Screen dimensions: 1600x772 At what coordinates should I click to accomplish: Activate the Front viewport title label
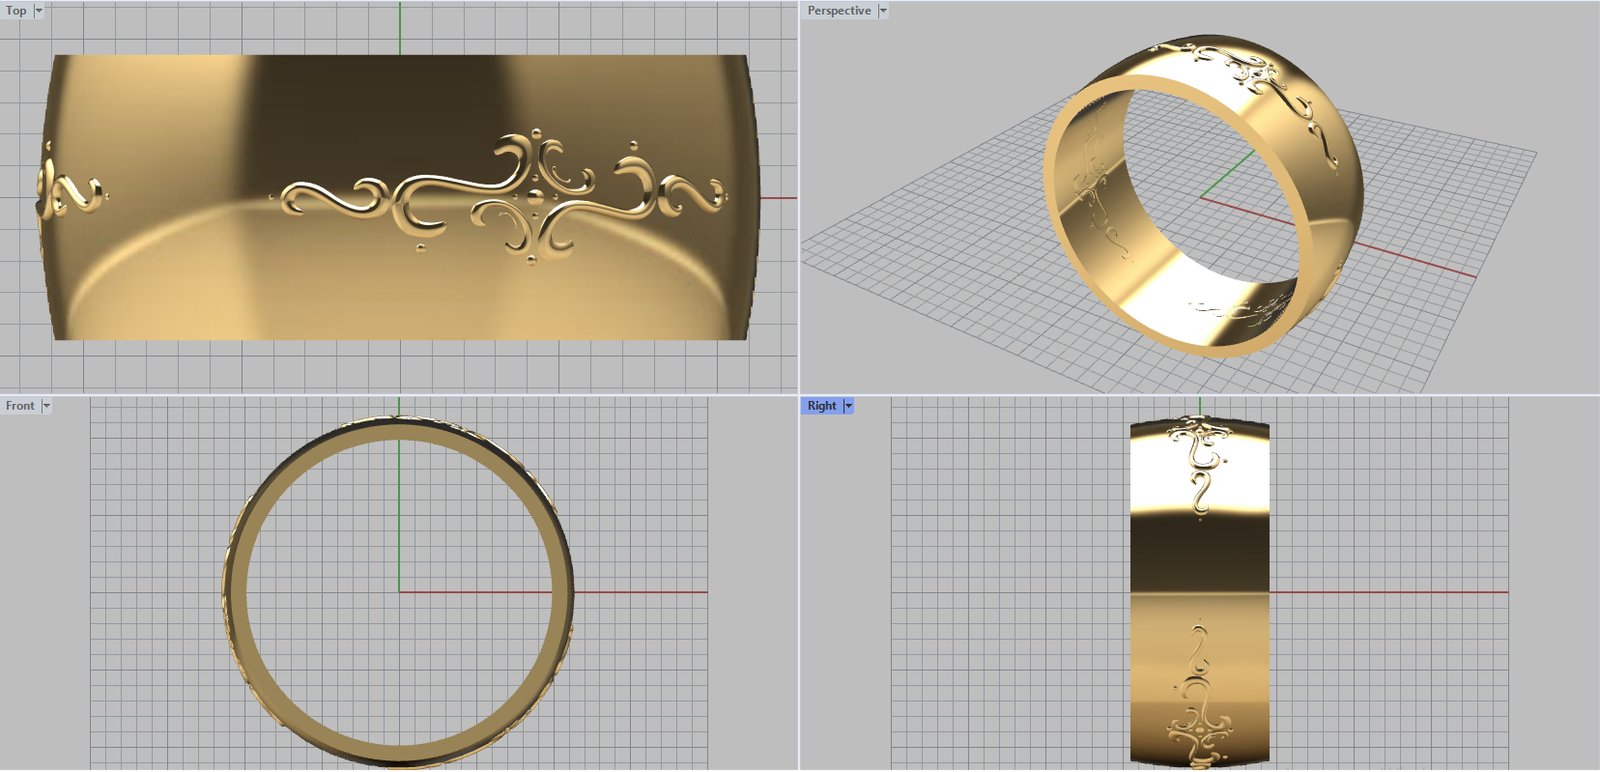[x=20, y=406]
